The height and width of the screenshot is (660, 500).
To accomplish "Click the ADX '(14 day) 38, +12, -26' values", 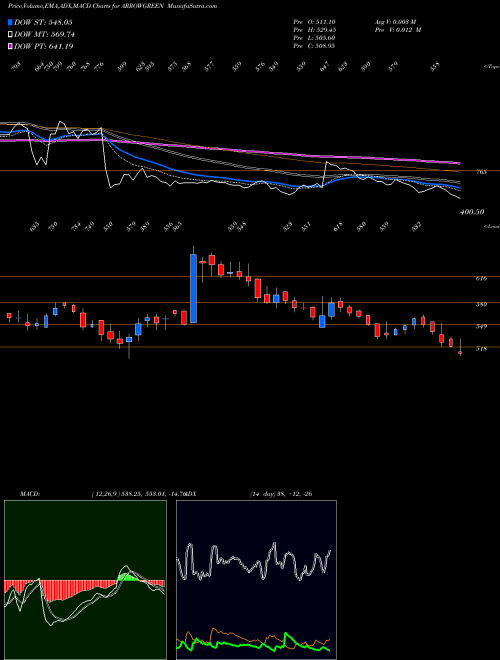I will click(x=281, y=494).
